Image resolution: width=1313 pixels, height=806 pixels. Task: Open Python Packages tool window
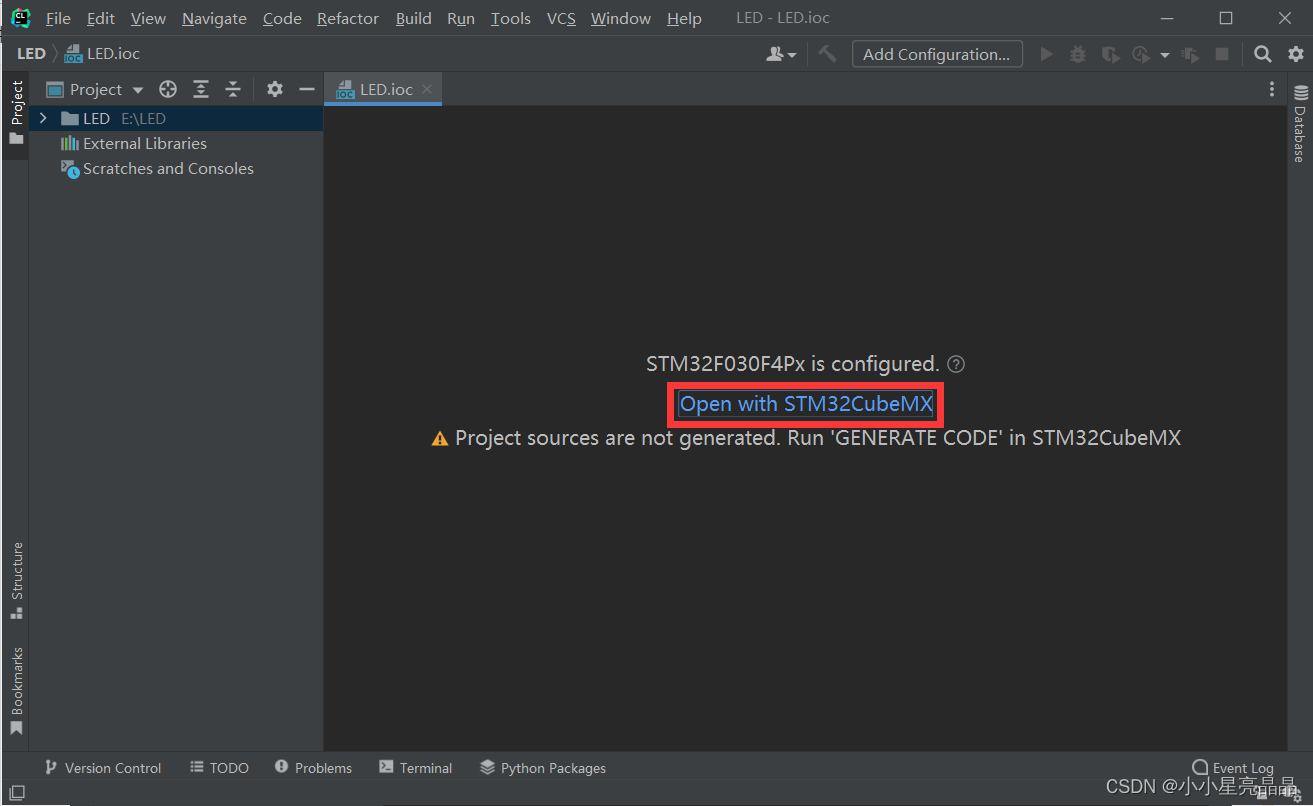tap(543, 768)
